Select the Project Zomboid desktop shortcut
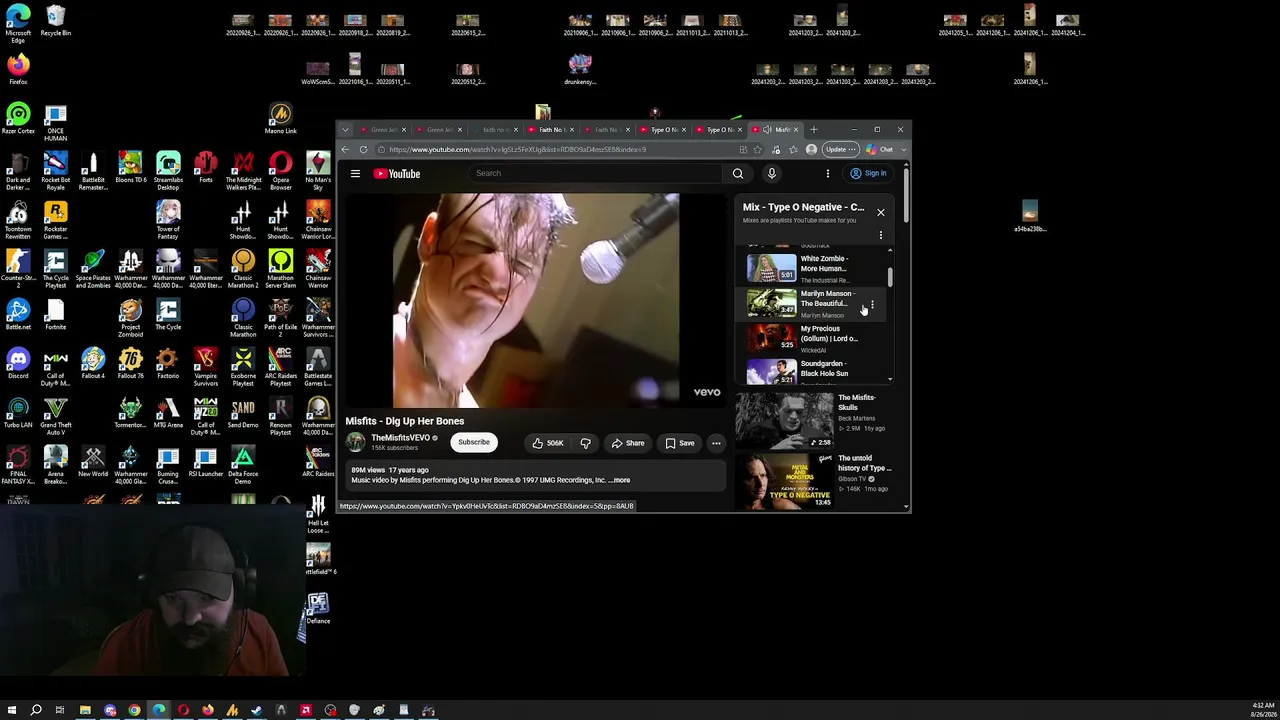Image resolution: width=1280 pixels, height=720 pixels. click(130, 317)
